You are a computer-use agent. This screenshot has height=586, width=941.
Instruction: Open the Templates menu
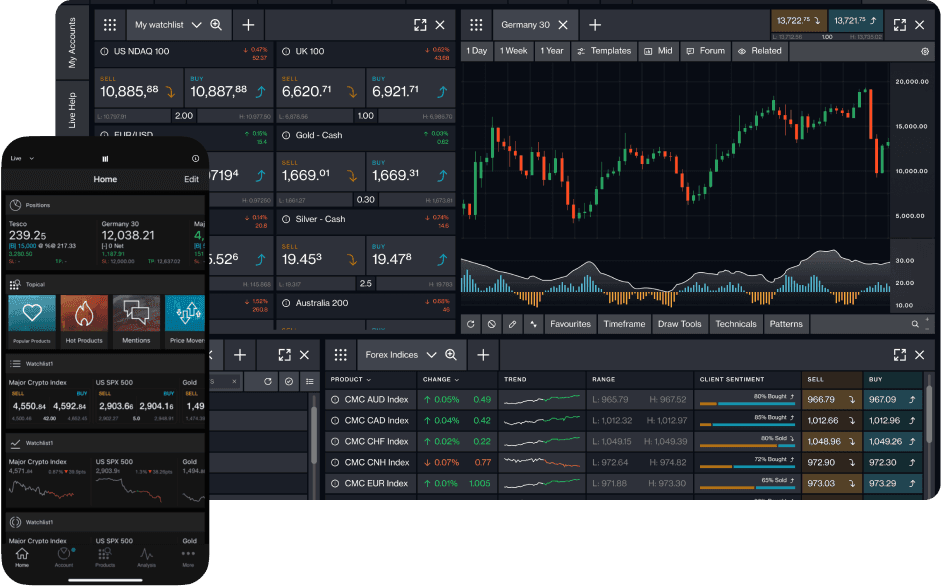tap(604, 51)
